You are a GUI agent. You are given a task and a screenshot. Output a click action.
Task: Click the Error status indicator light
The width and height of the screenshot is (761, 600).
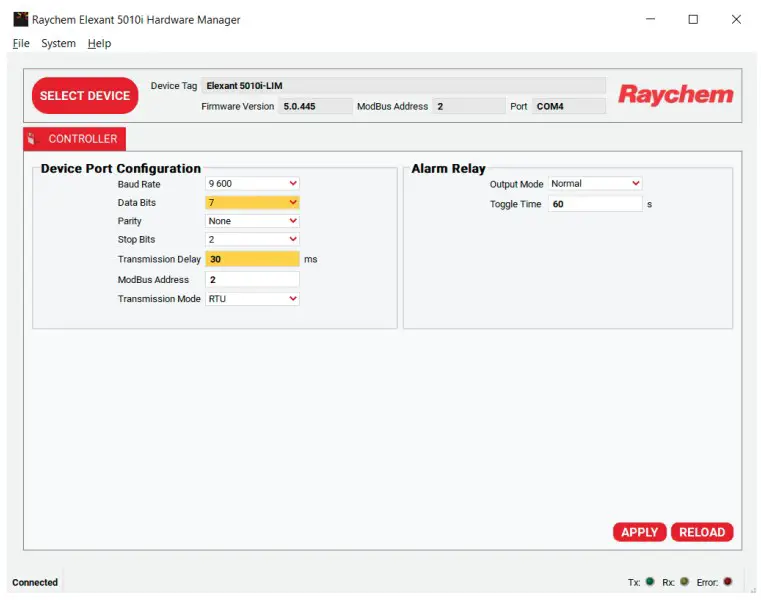tap(728, 582)
